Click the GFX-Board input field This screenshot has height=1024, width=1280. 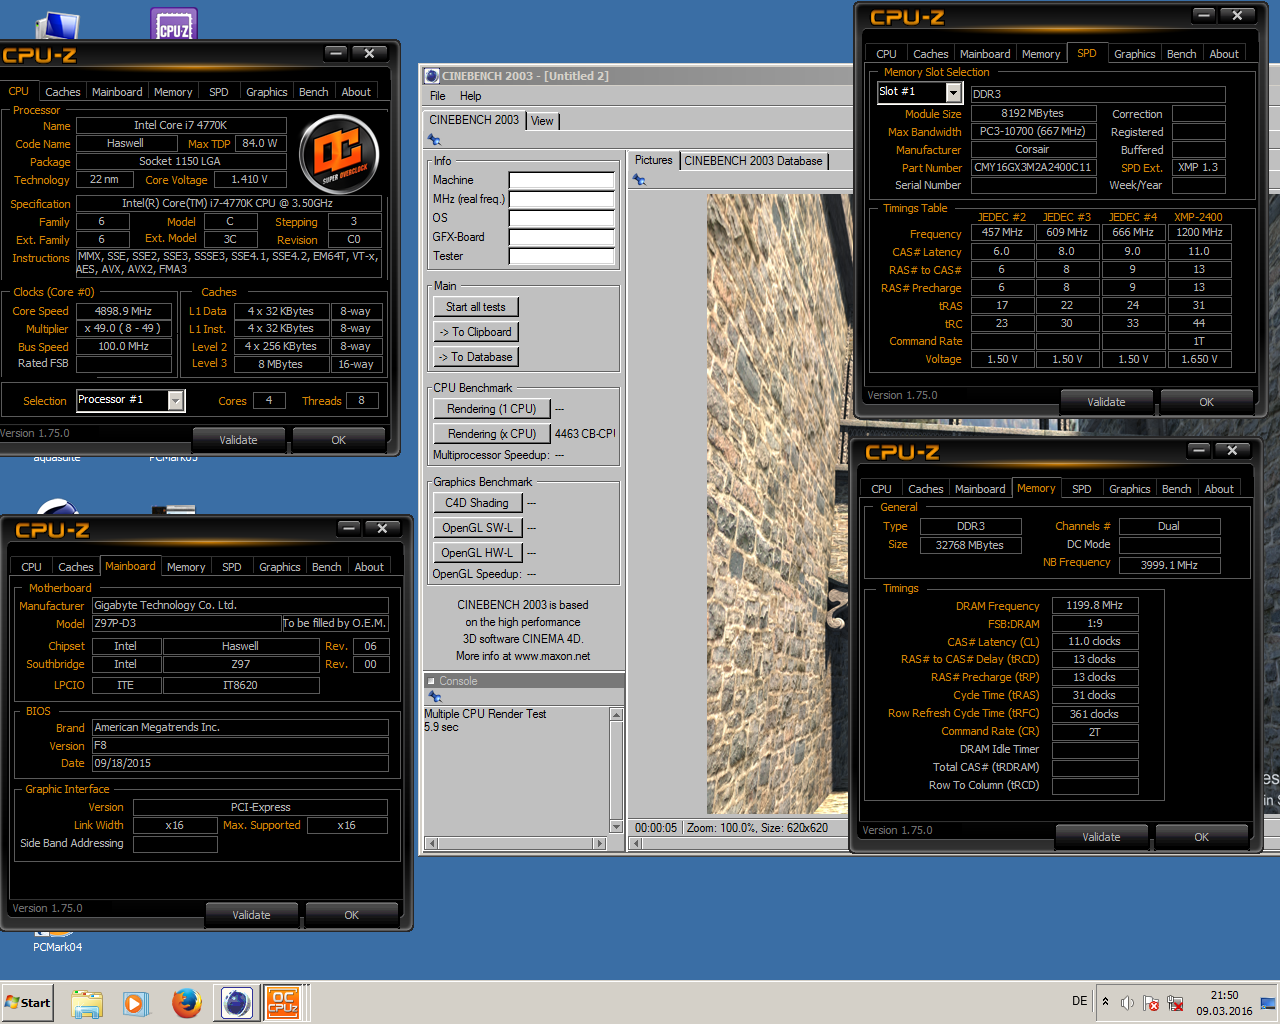pyautogui.click(x=561, y=237)
